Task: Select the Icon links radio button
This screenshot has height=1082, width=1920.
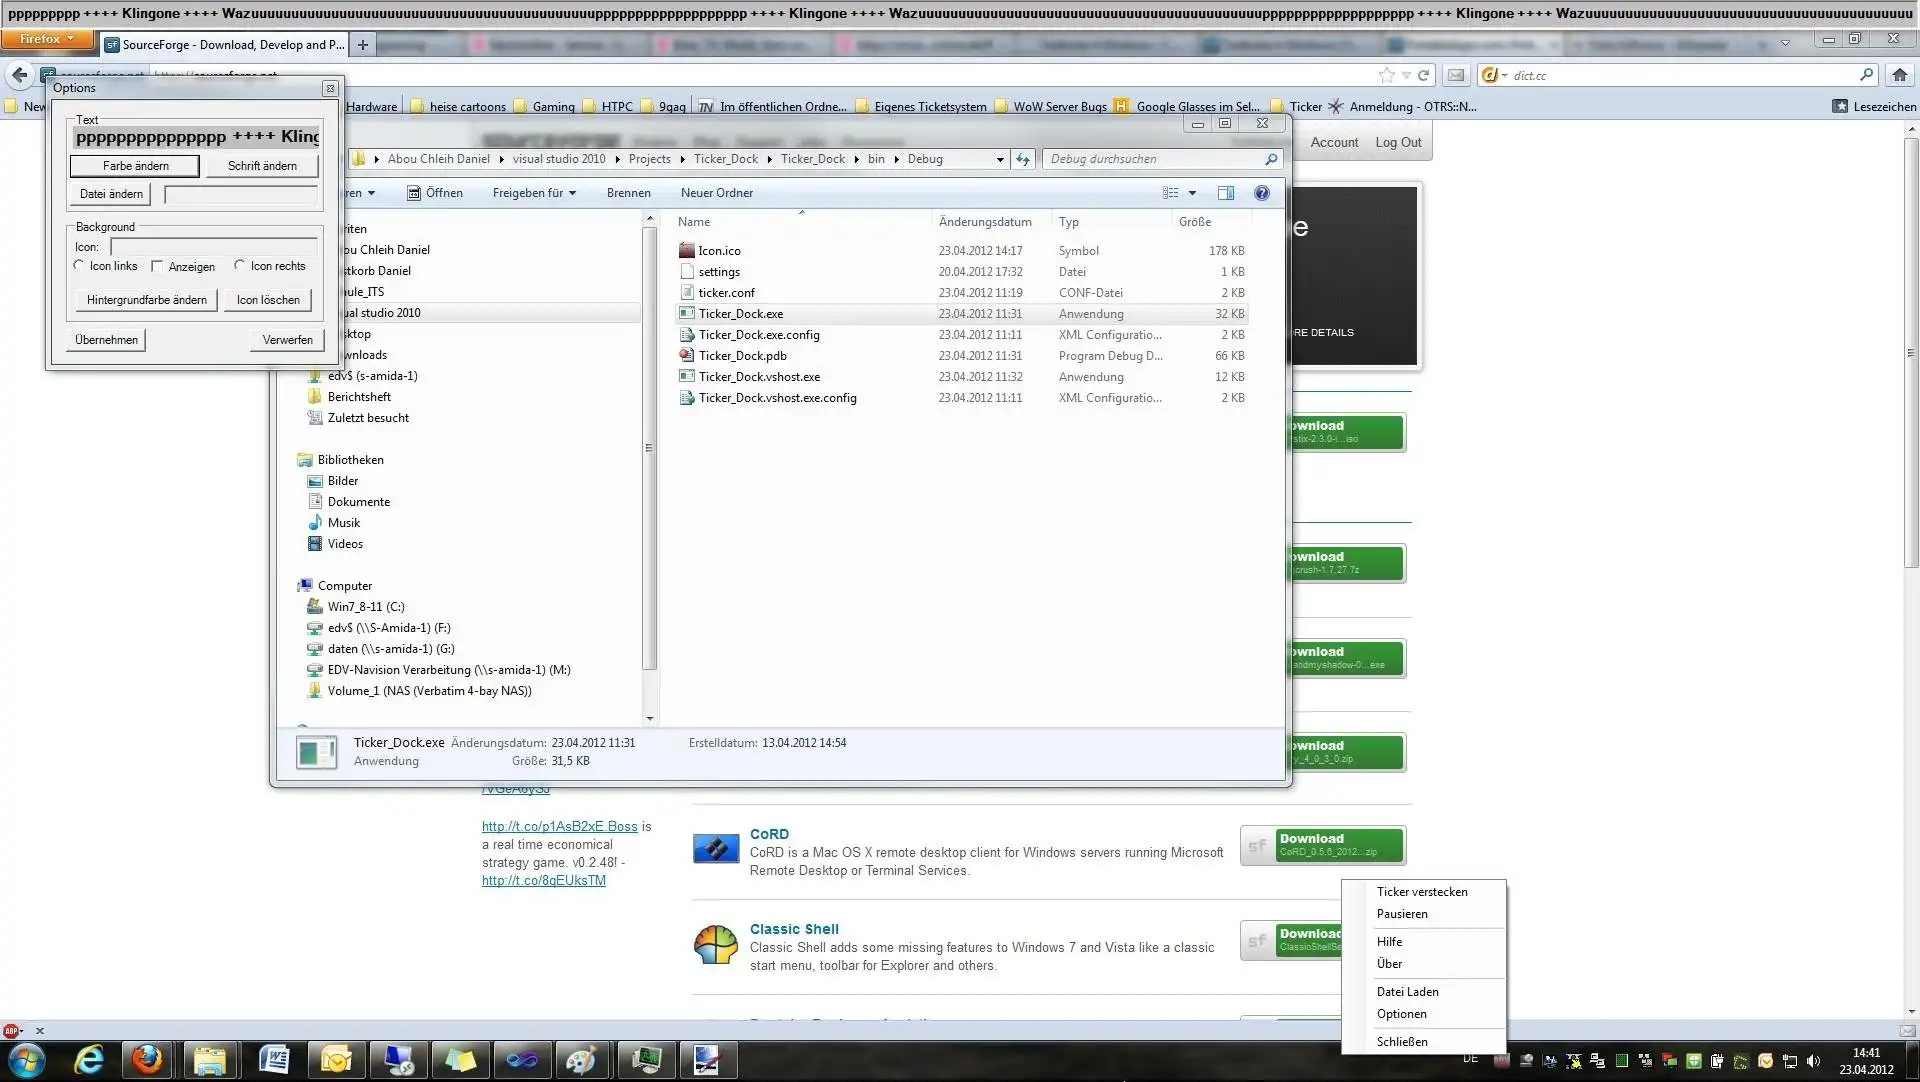Action: [x=79, y=266]
